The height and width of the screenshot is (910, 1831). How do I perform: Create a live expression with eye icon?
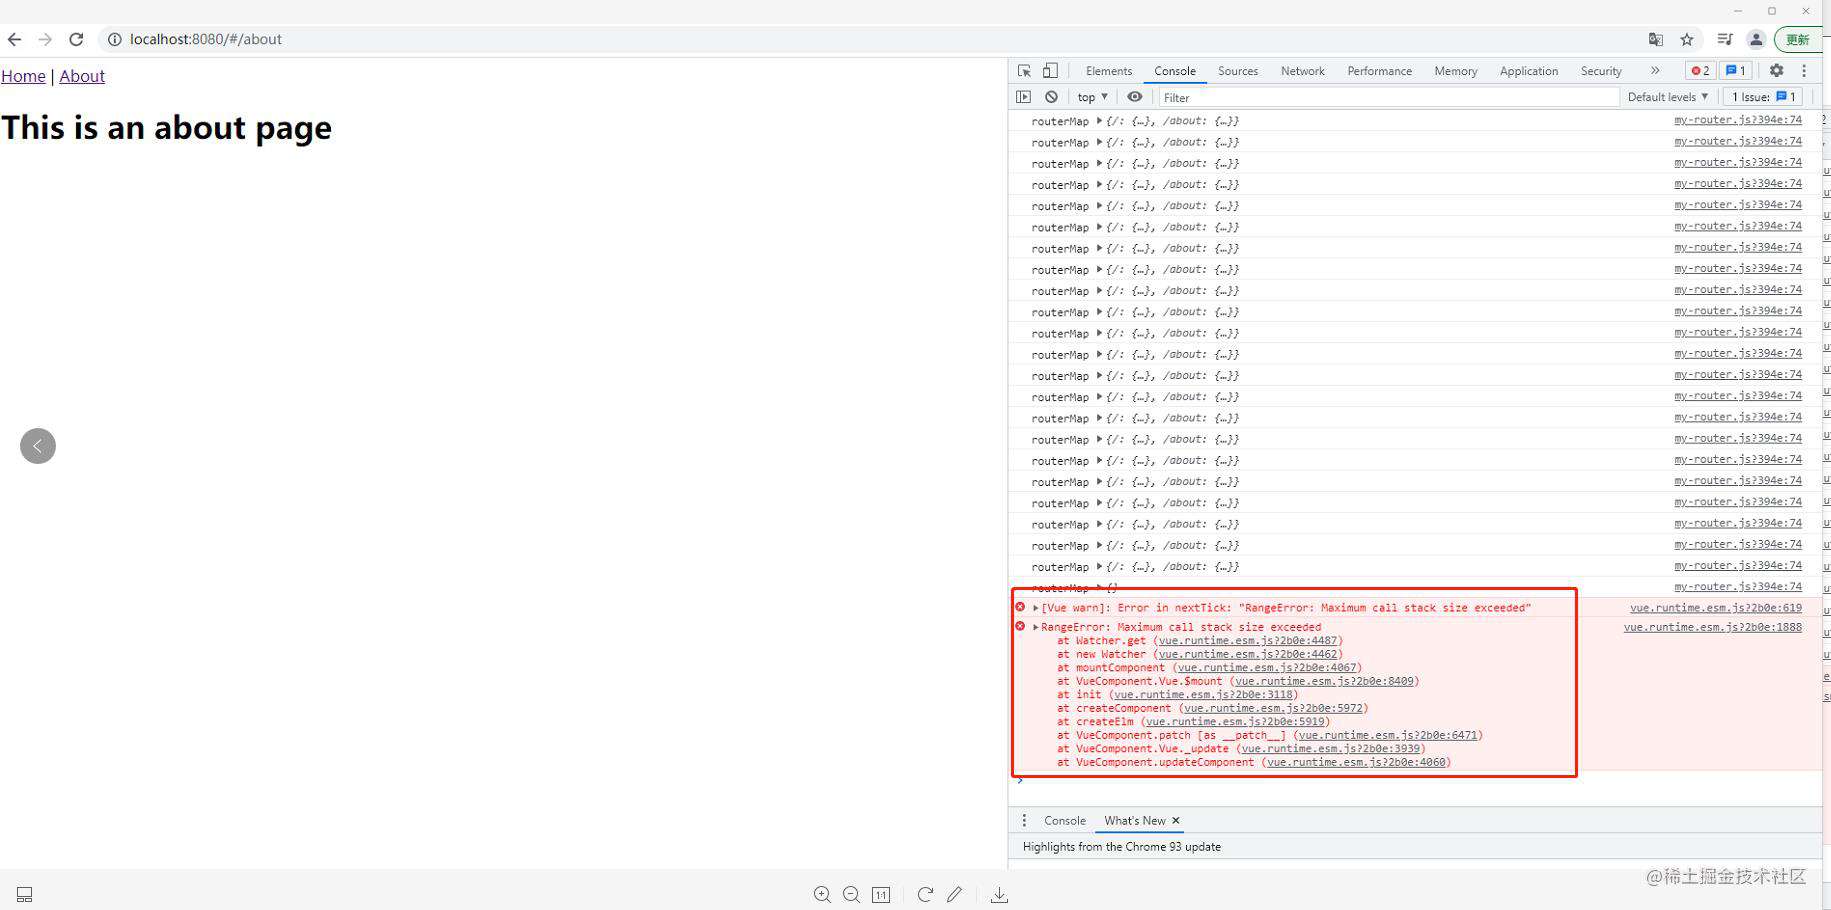click(1134, 97)
